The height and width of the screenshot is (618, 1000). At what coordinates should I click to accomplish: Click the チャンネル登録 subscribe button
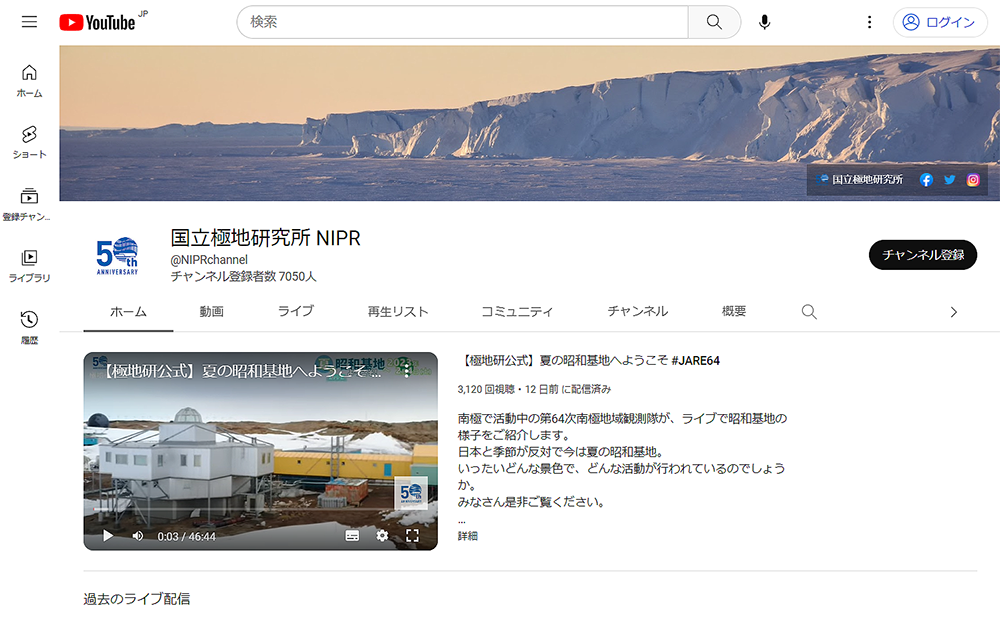pyautogui.click(x=922, y=255)
